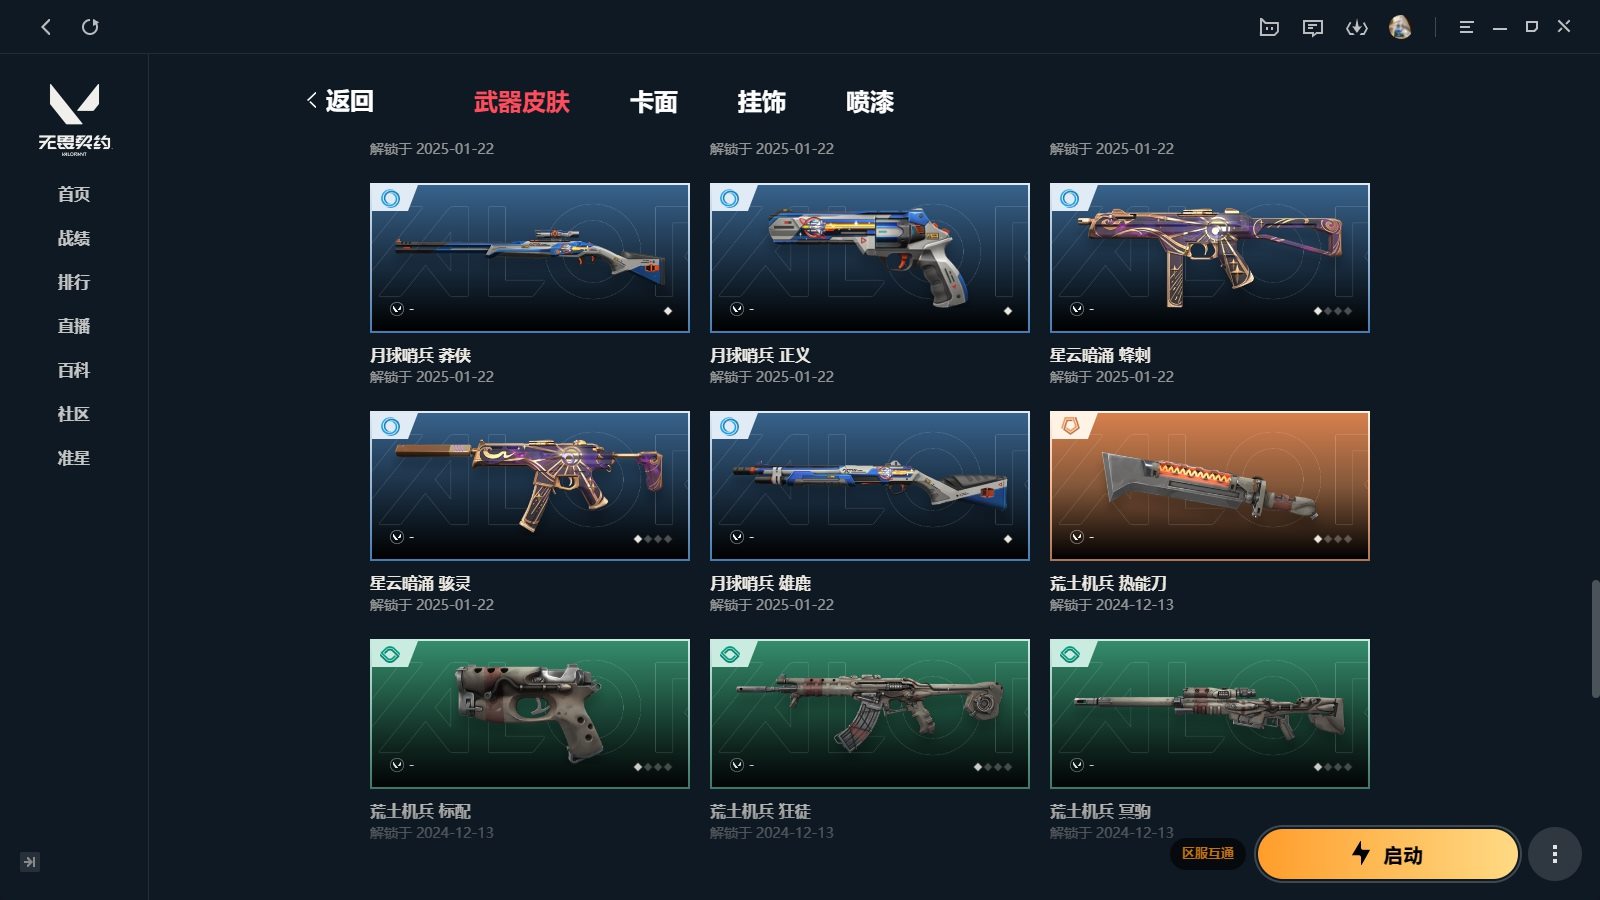Click the vertical scrollbar thumb
This screenshot has height=900, width=1600.
click(1595, 638)
